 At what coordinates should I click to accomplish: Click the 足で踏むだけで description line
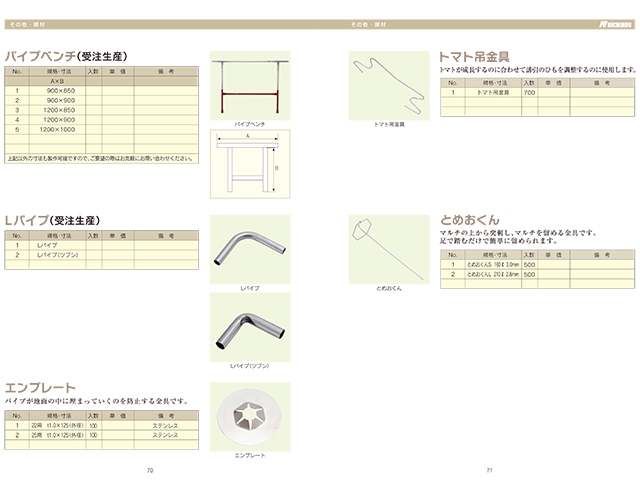[x=498, y=241]
